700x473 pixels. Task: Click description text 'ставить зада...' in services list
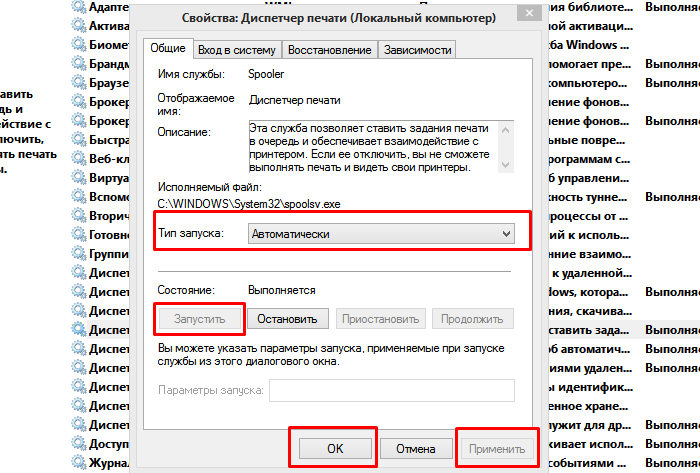(589, 330)
